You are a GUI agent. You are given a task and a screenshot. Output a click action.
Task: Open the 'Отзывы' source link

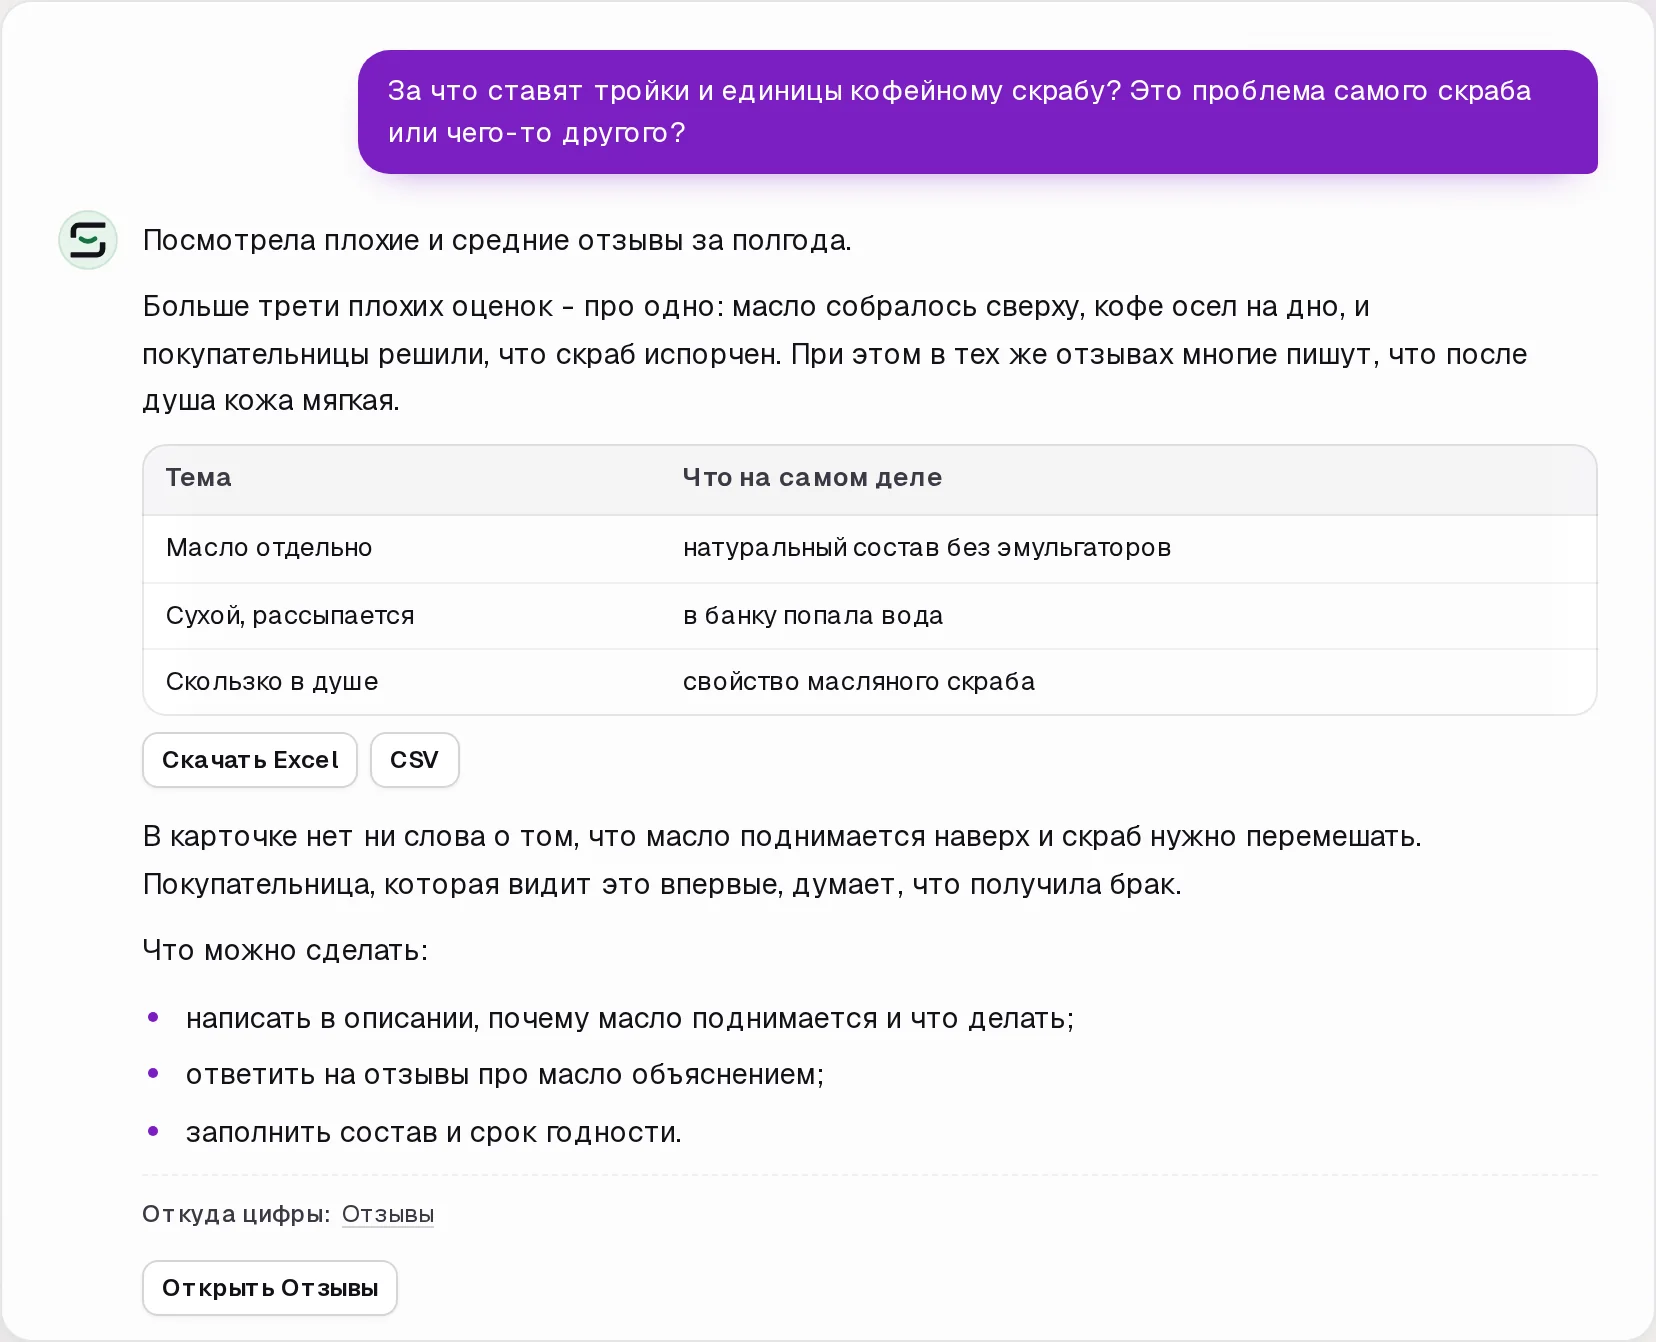coord(388,1214)
